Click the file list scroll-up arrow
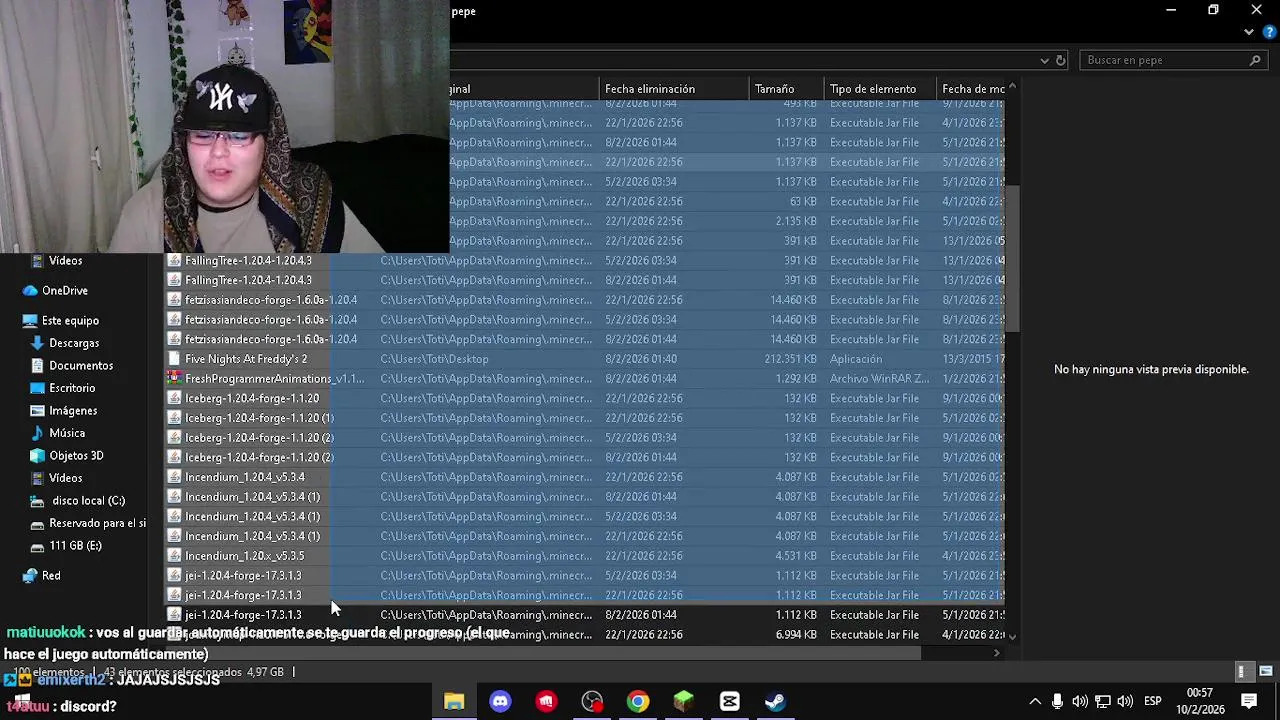The width and height of the screenshot is (1280, 720). (1012, 87)
